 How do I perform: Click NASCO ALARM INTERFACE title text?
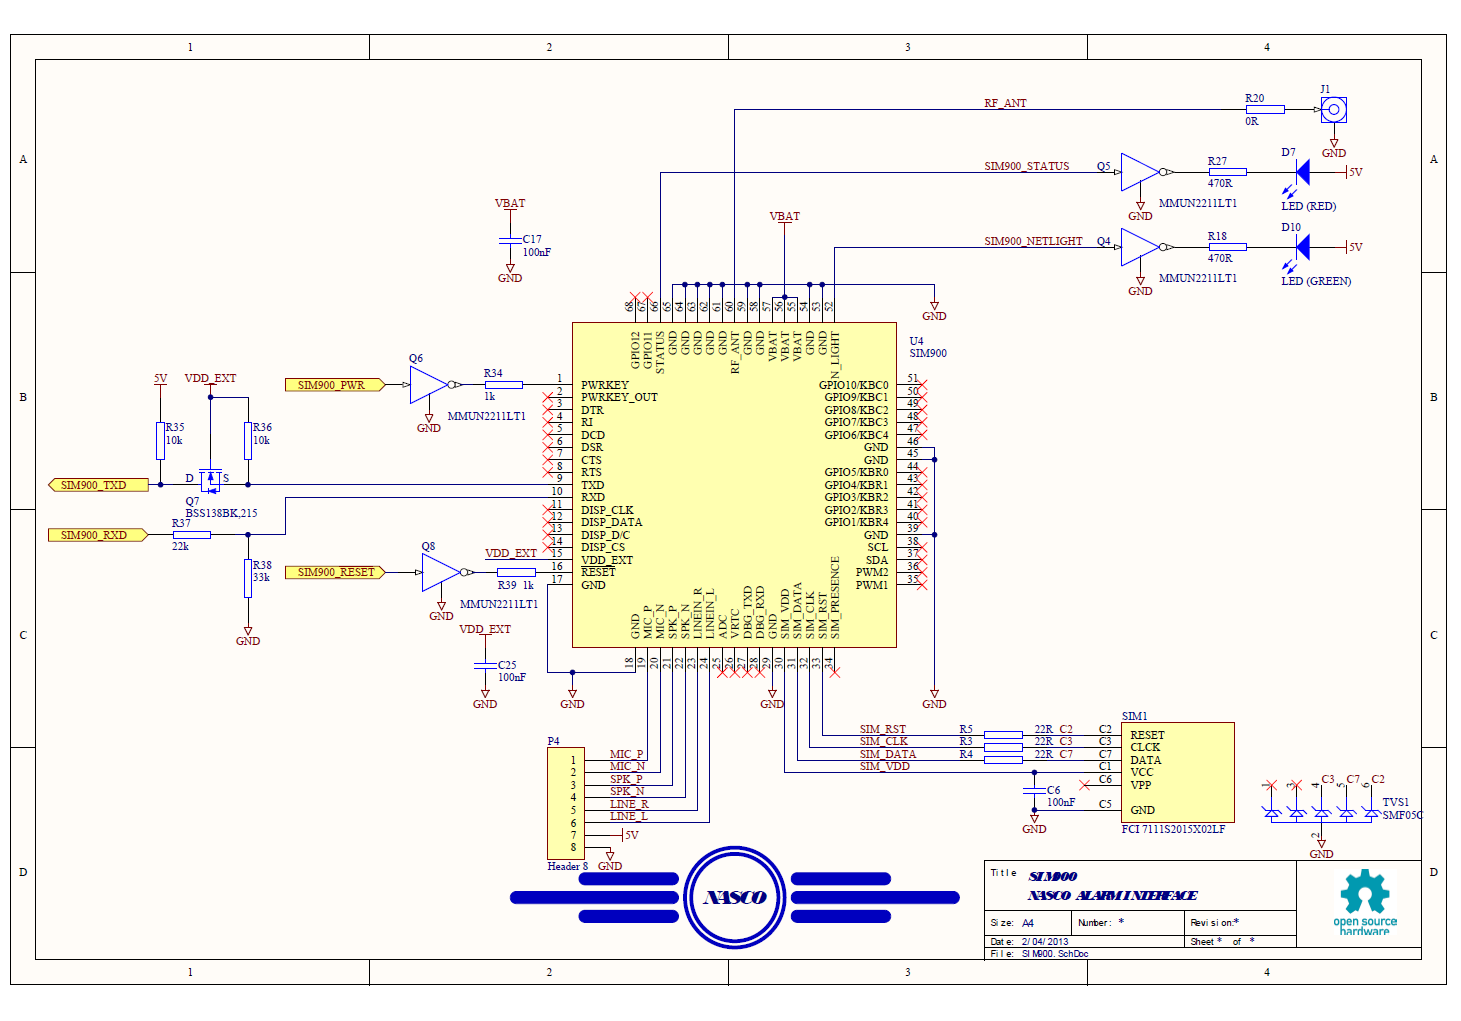[x=1112, y=896]
